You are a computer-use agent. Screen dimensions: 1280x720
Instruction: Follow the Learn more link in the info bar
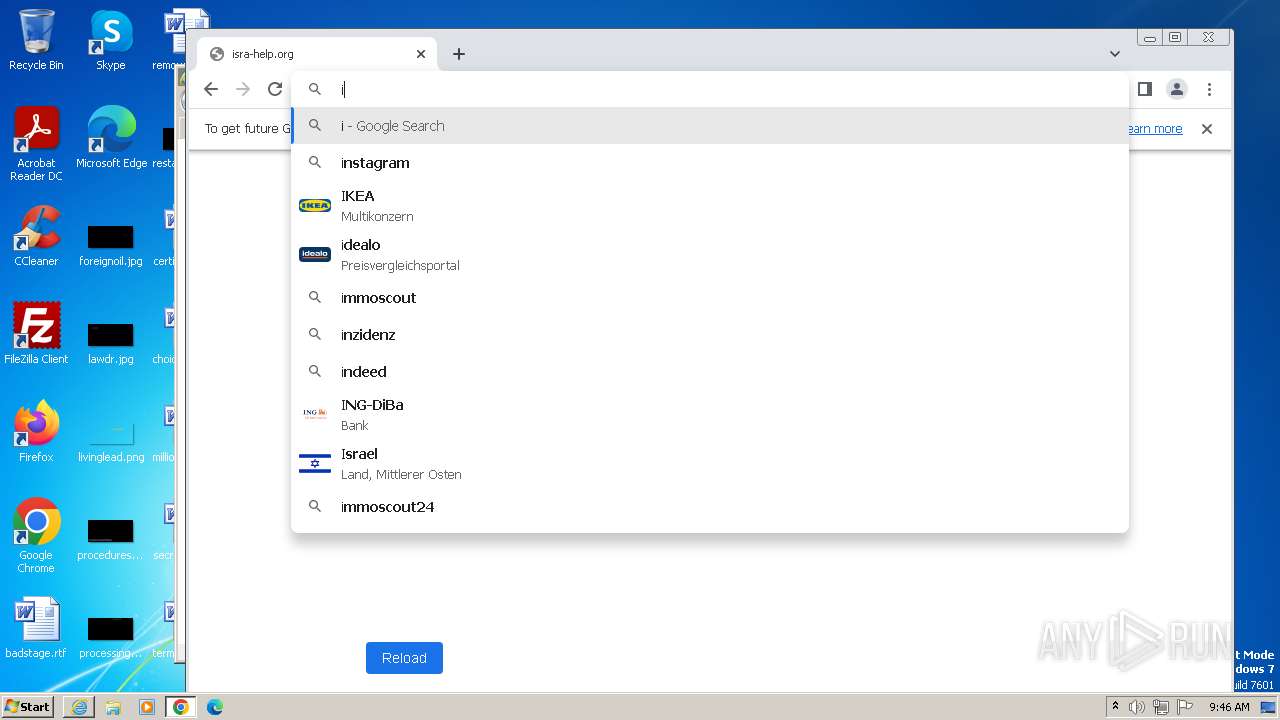[1153, 129]
